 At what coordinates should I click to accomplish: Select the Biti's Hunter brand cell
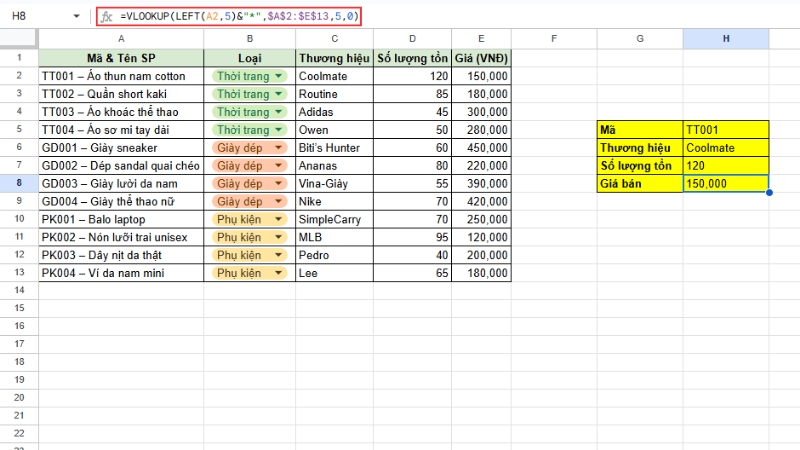333,148
